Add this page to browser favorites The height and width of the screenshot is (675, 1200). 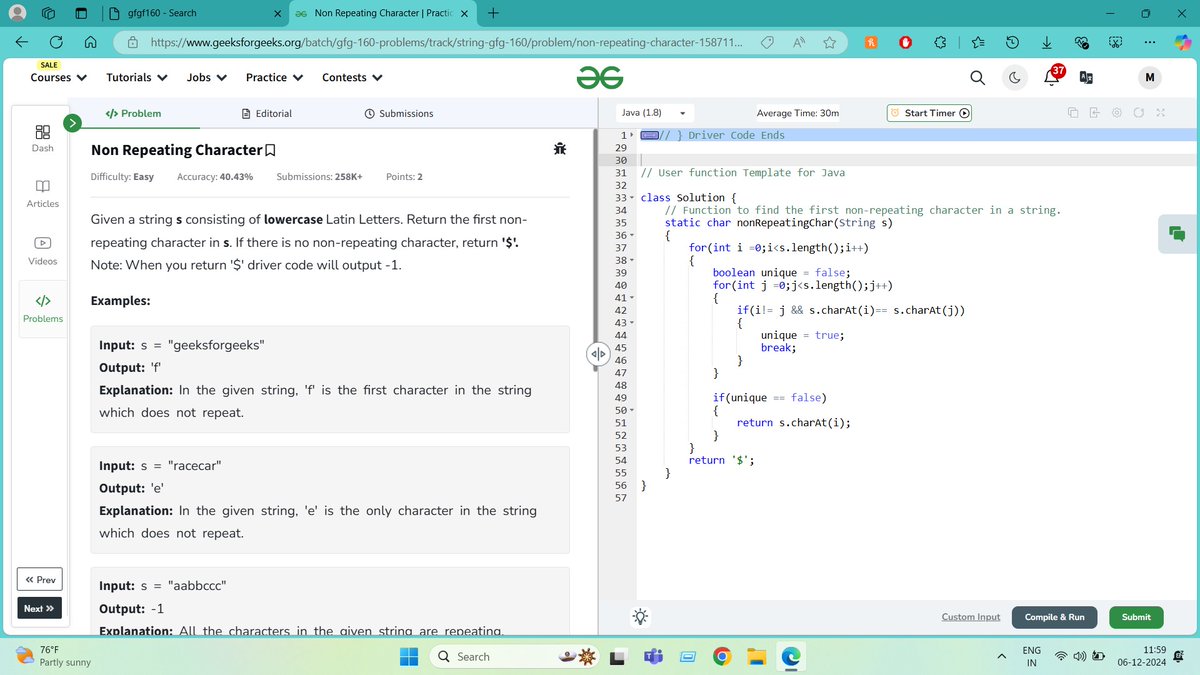(x=830, y=42)
